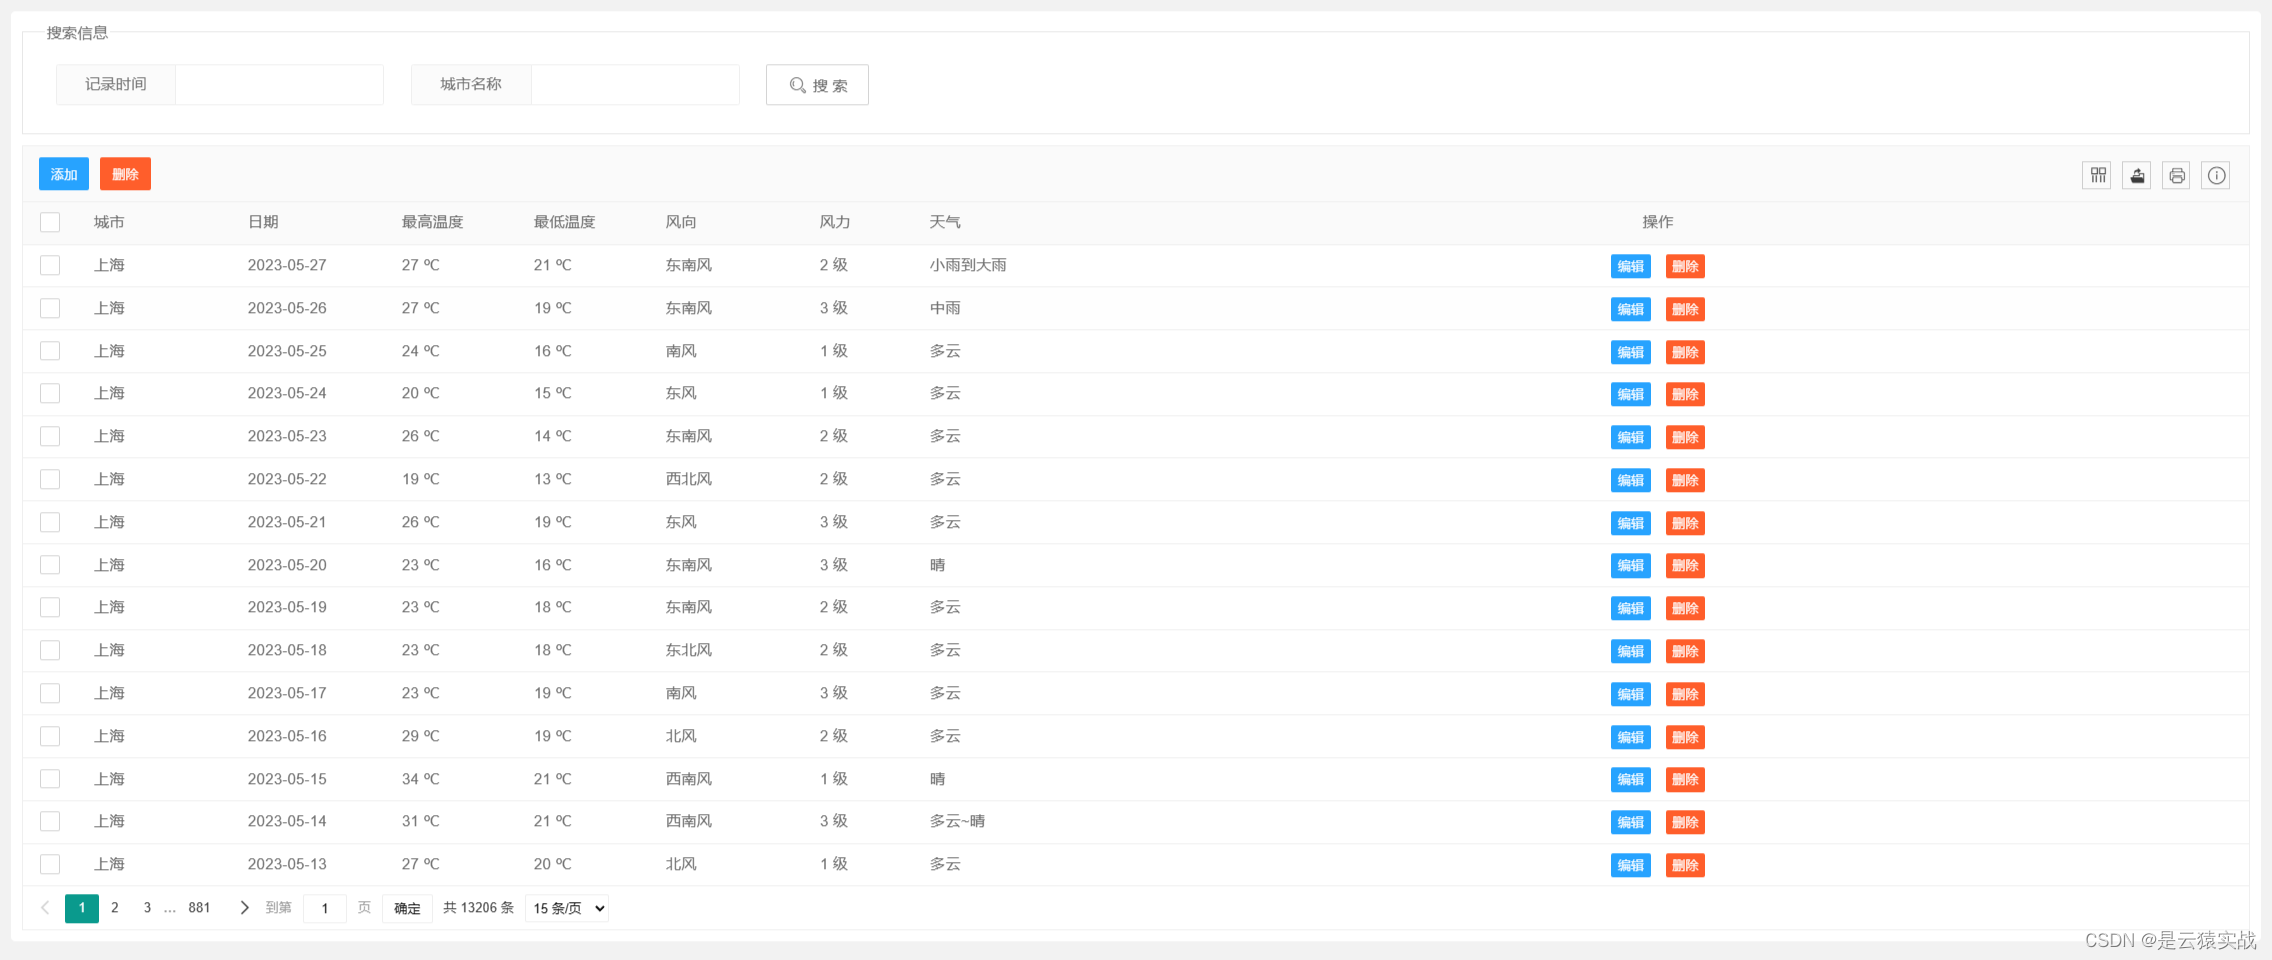Viewport: 2272px width, 960px height.
Task: Edit the 2023-05-25 record
Action: click(x=1631, y=352)
